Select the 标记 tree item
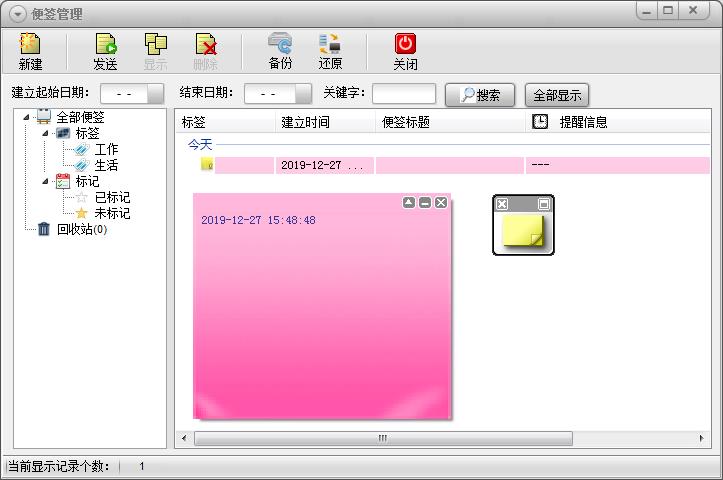The width and height of the screenshot is (723, 480). tap(88, 181)
